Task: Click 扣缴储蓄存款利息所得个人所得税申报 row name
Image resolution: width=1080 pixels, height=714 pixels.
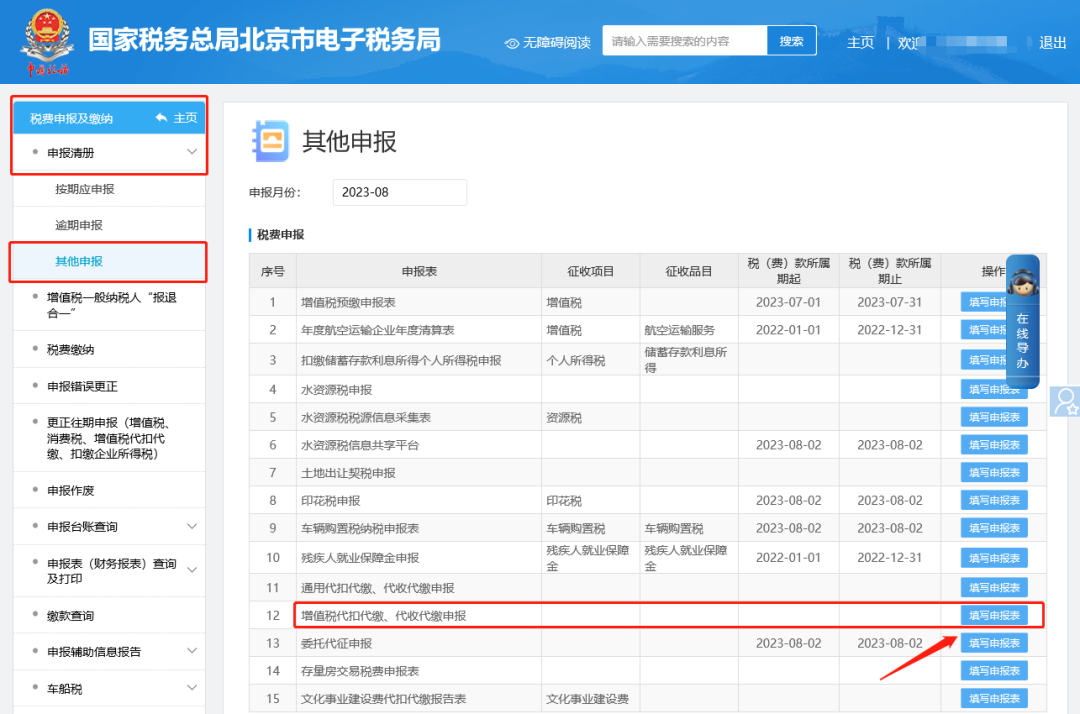Action: pyautogui.click(x=401, y=360)
